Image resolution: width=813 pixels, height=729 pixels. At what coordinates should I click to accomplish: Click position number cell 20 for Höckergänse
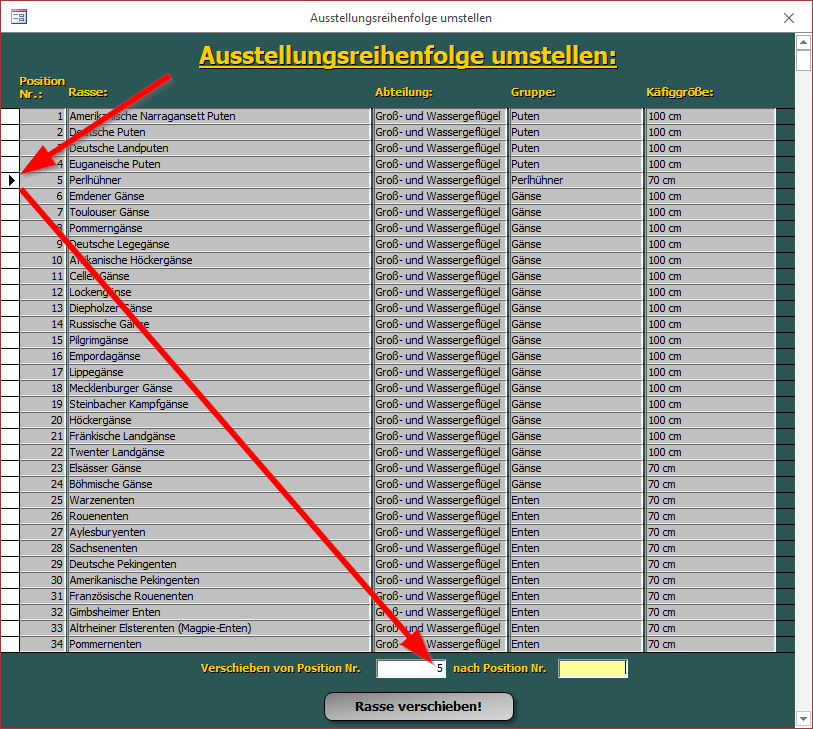[x=43, y=420]
